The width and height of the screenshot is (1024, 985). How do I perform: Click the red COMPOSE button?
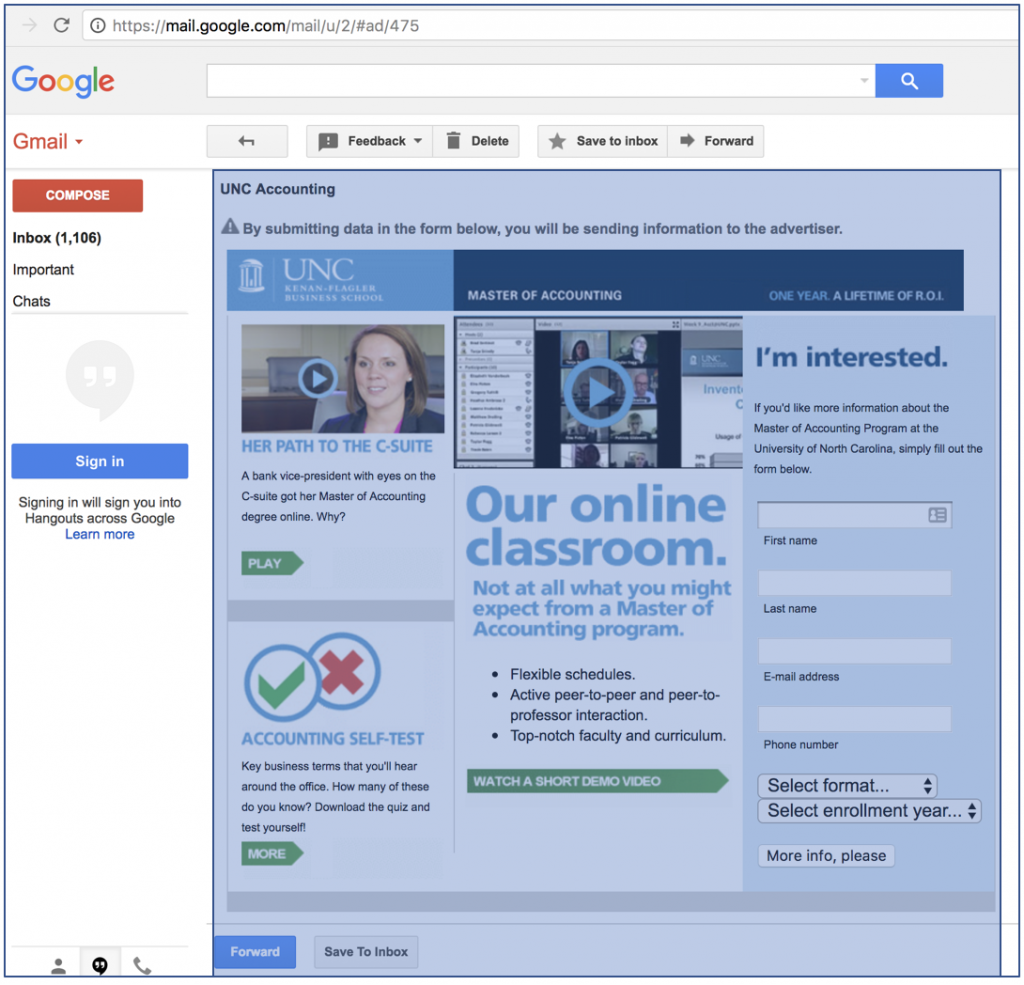(x=77, y=196)
